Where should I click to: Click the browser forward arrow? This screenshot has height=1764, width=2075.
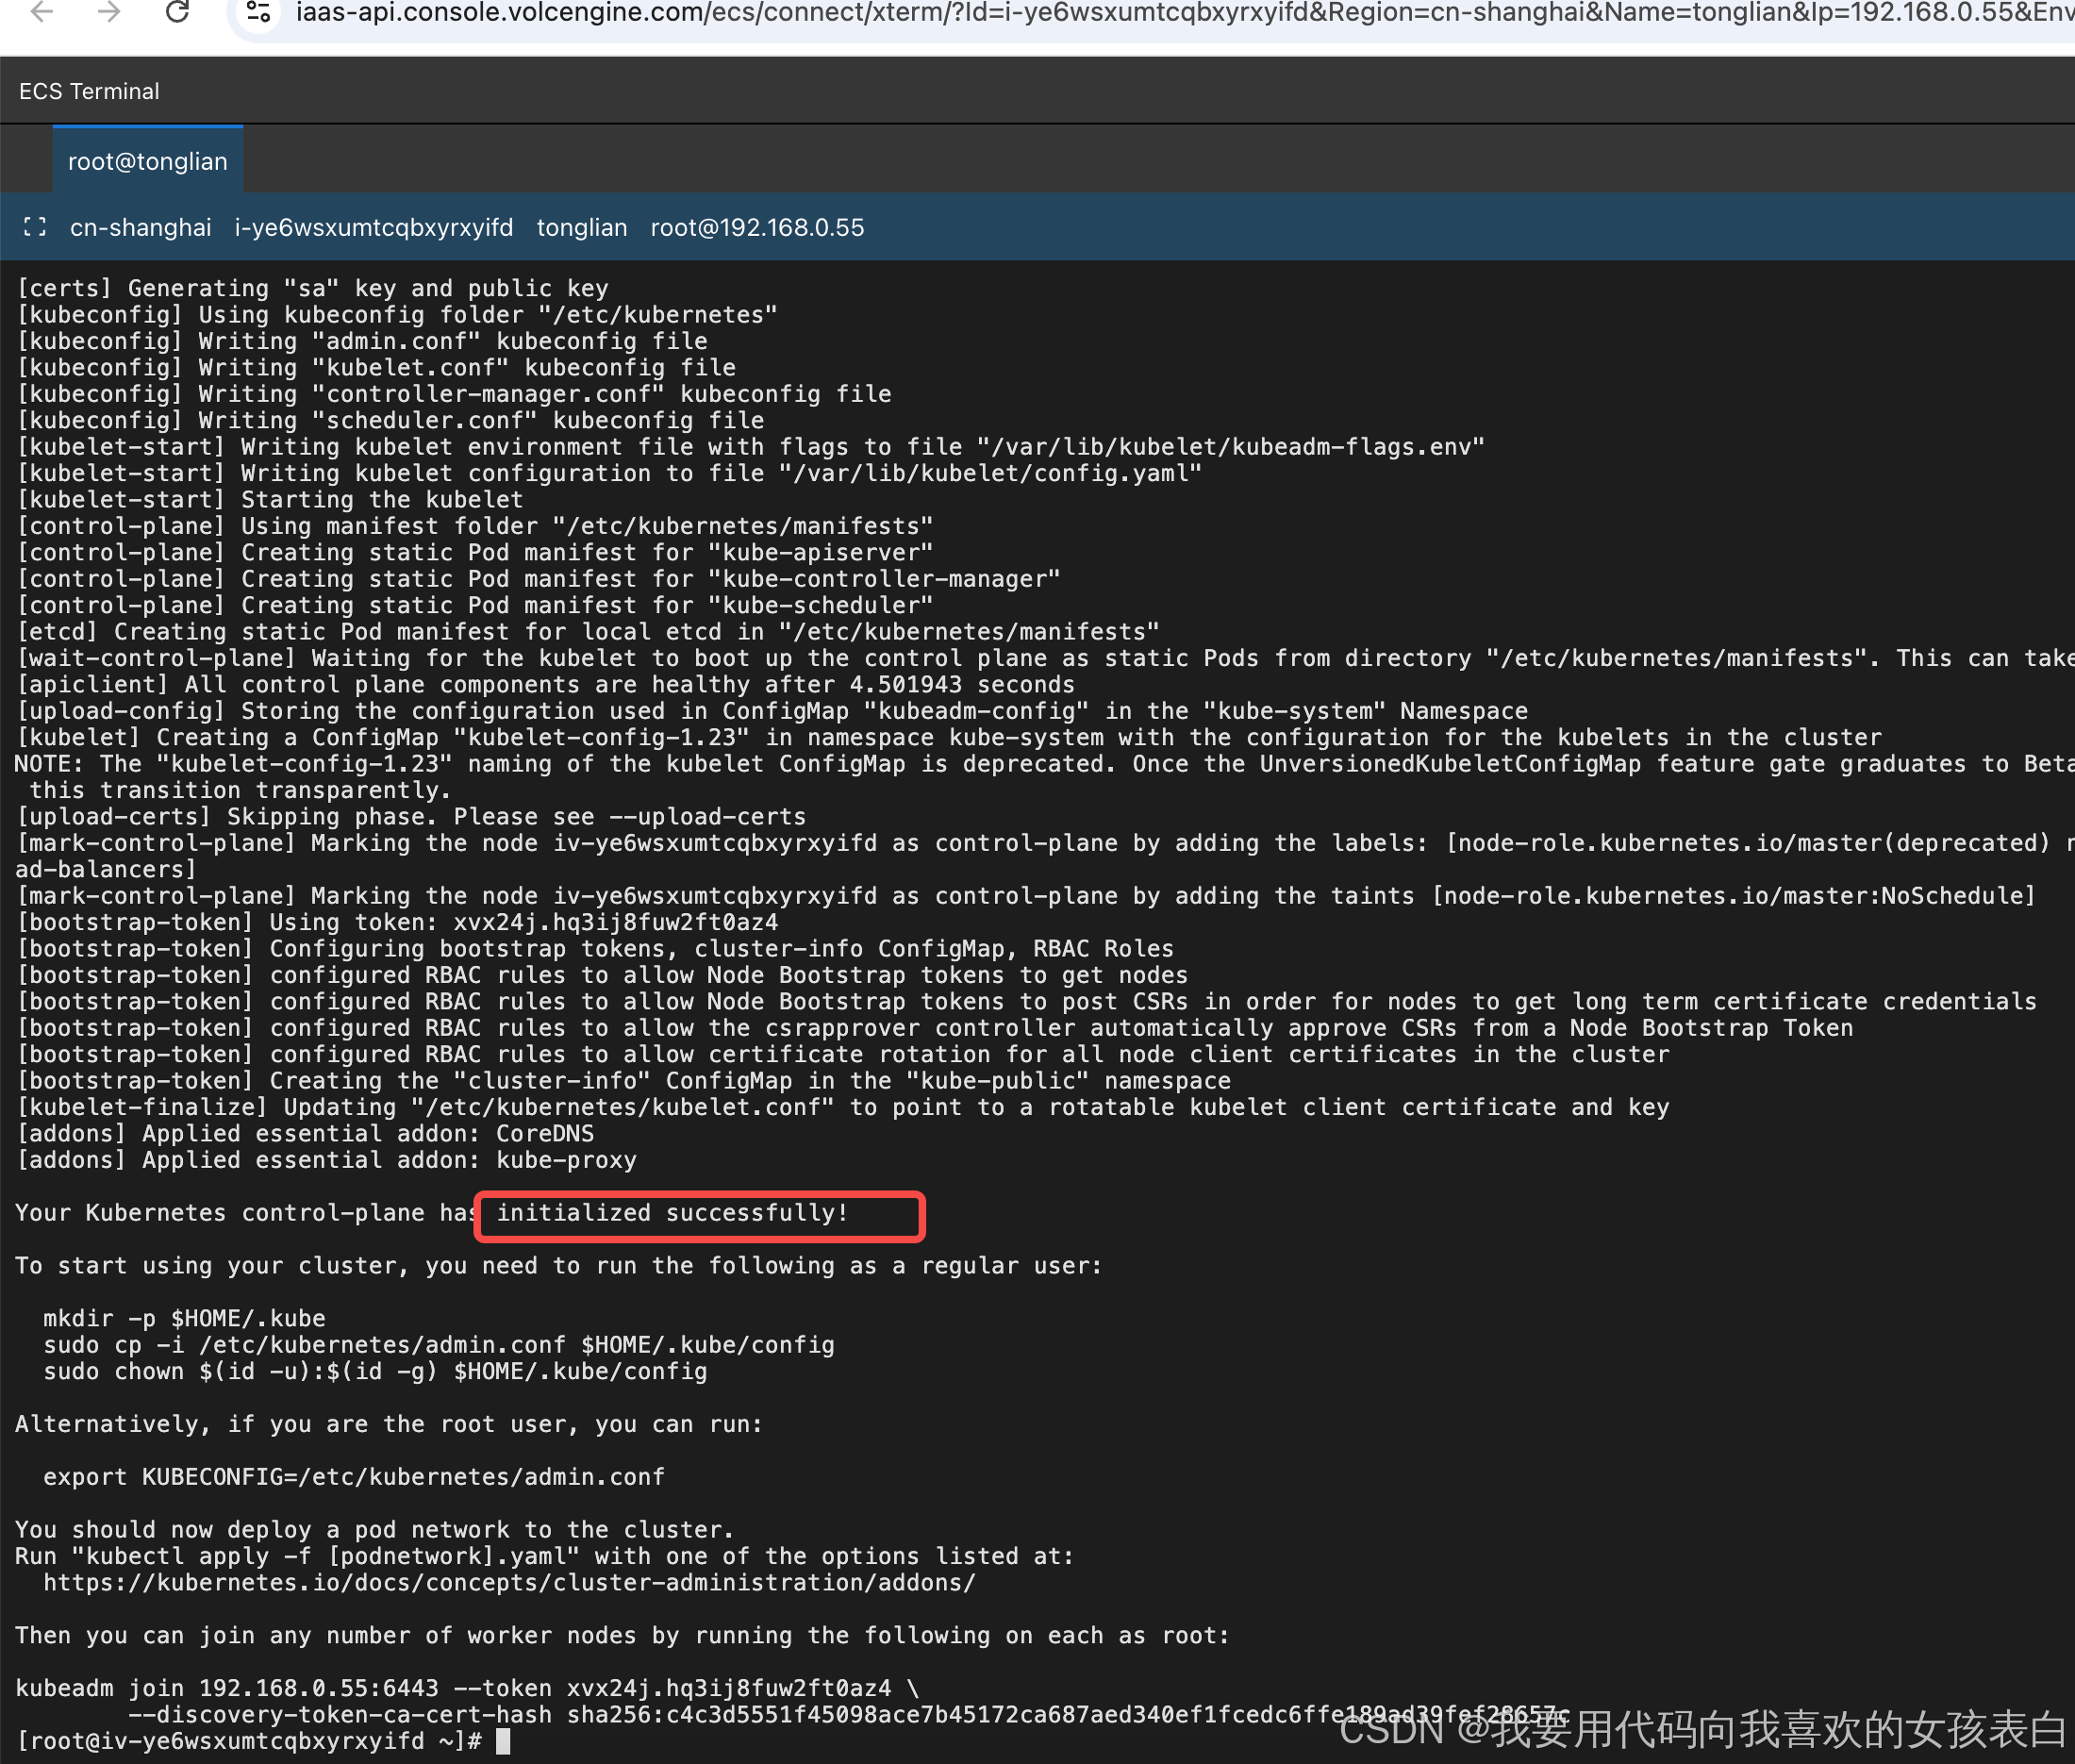click(109, 12)
